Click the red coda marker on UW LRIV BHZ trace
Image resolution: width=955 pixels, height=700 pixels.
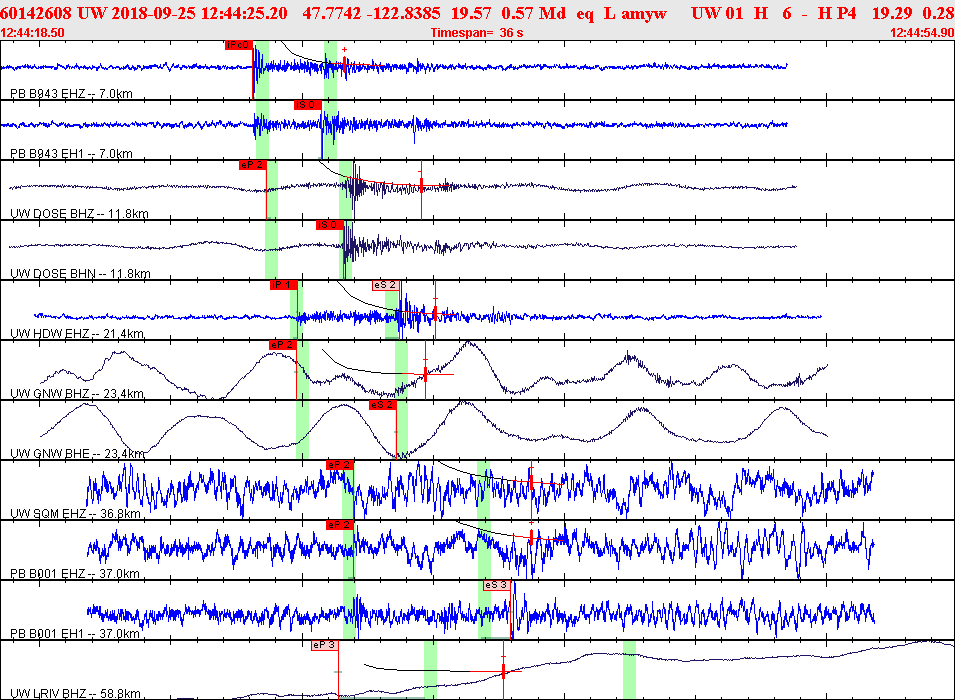click(504, 671)
